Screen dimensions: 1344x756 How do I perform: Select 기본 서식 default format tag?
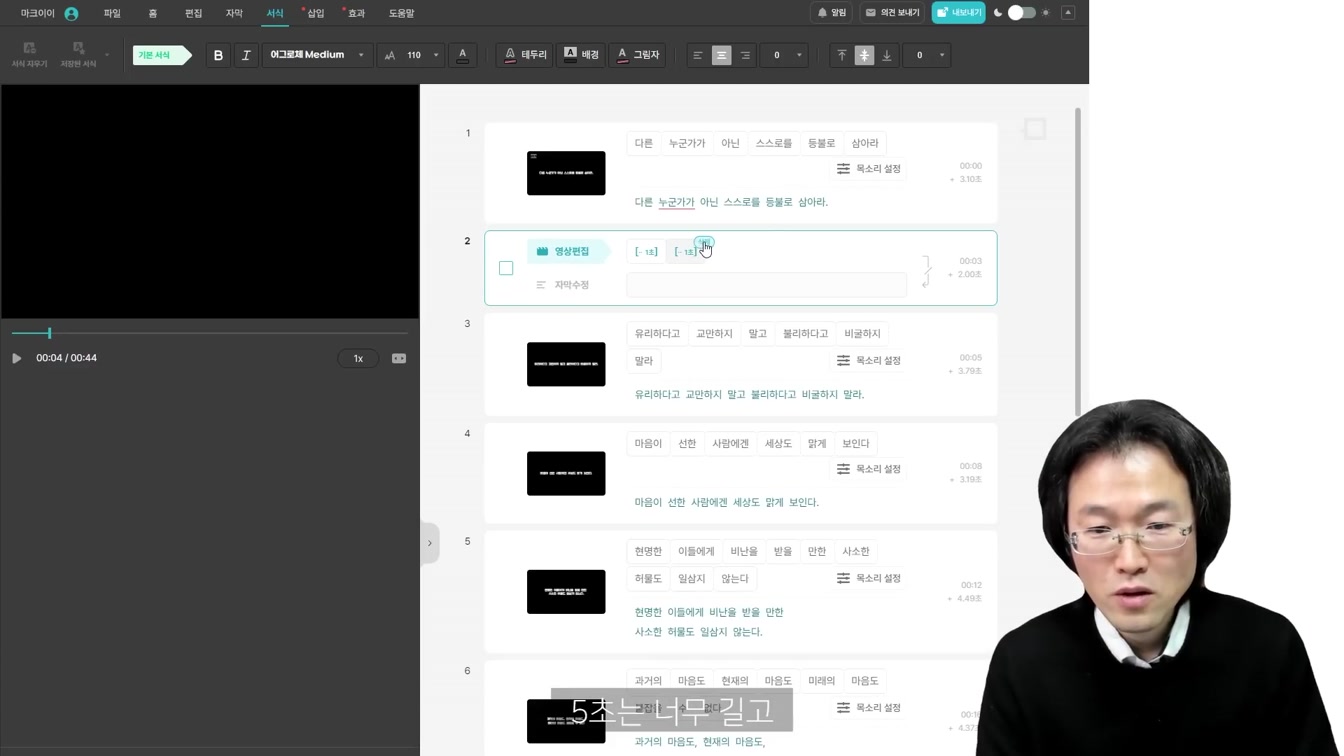tap(160, 55)
